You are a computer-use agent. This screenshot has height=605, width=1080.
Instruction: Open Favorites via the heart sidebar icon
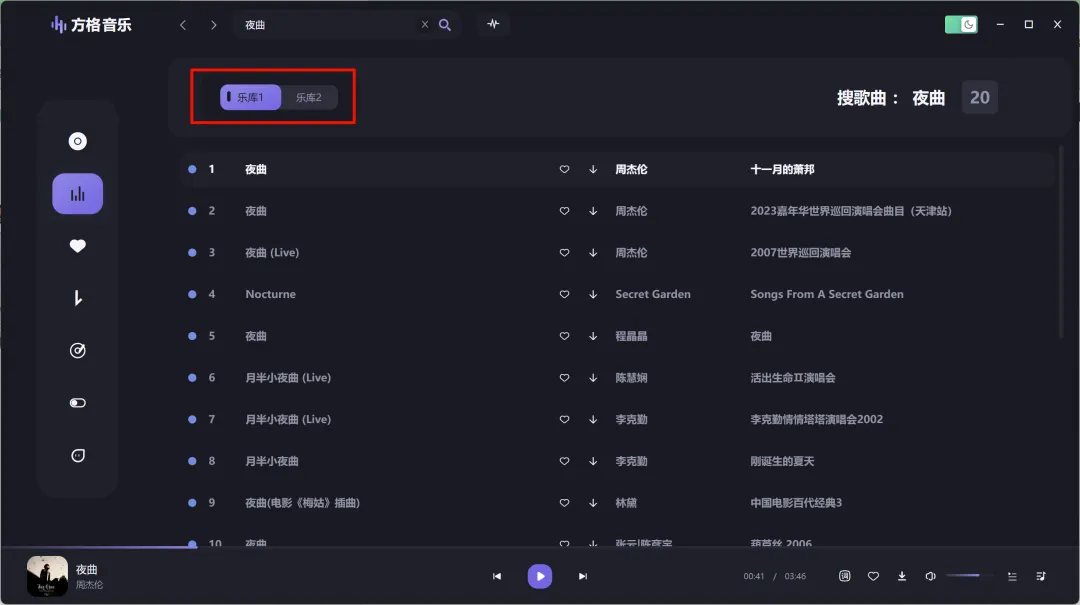click(77, 245)
